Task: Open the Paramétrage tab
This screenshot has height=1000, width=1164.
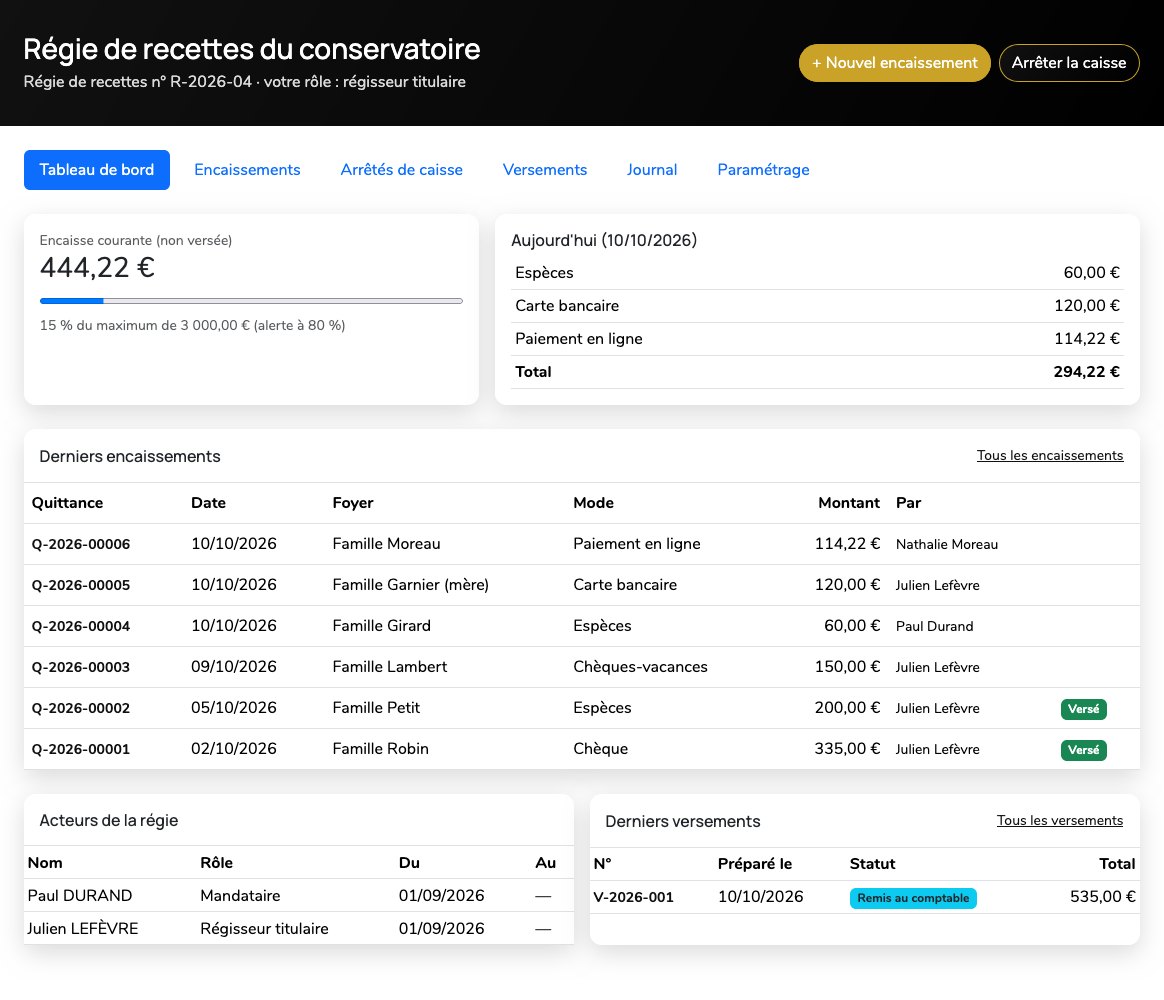Action: tap(763, 170)
